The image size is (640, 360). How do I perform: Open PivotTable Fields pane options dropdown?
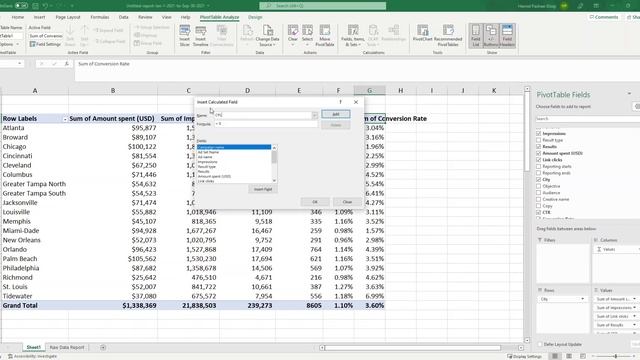point(629,94)
